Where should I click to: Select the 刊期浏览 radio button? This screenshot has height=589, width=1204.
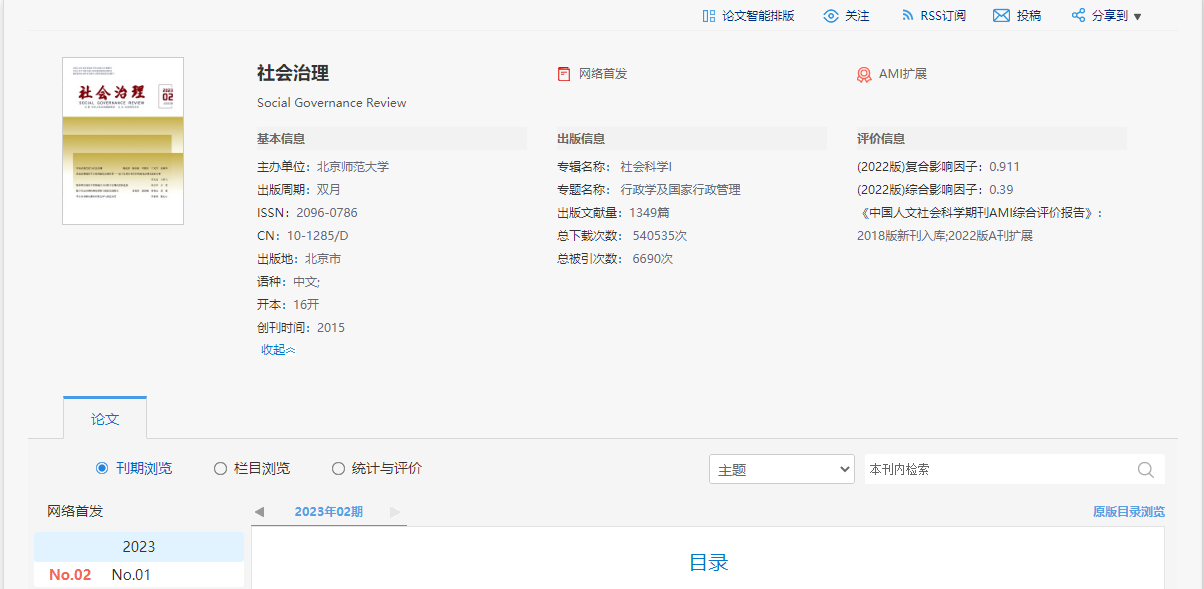(x=102, y=468)
